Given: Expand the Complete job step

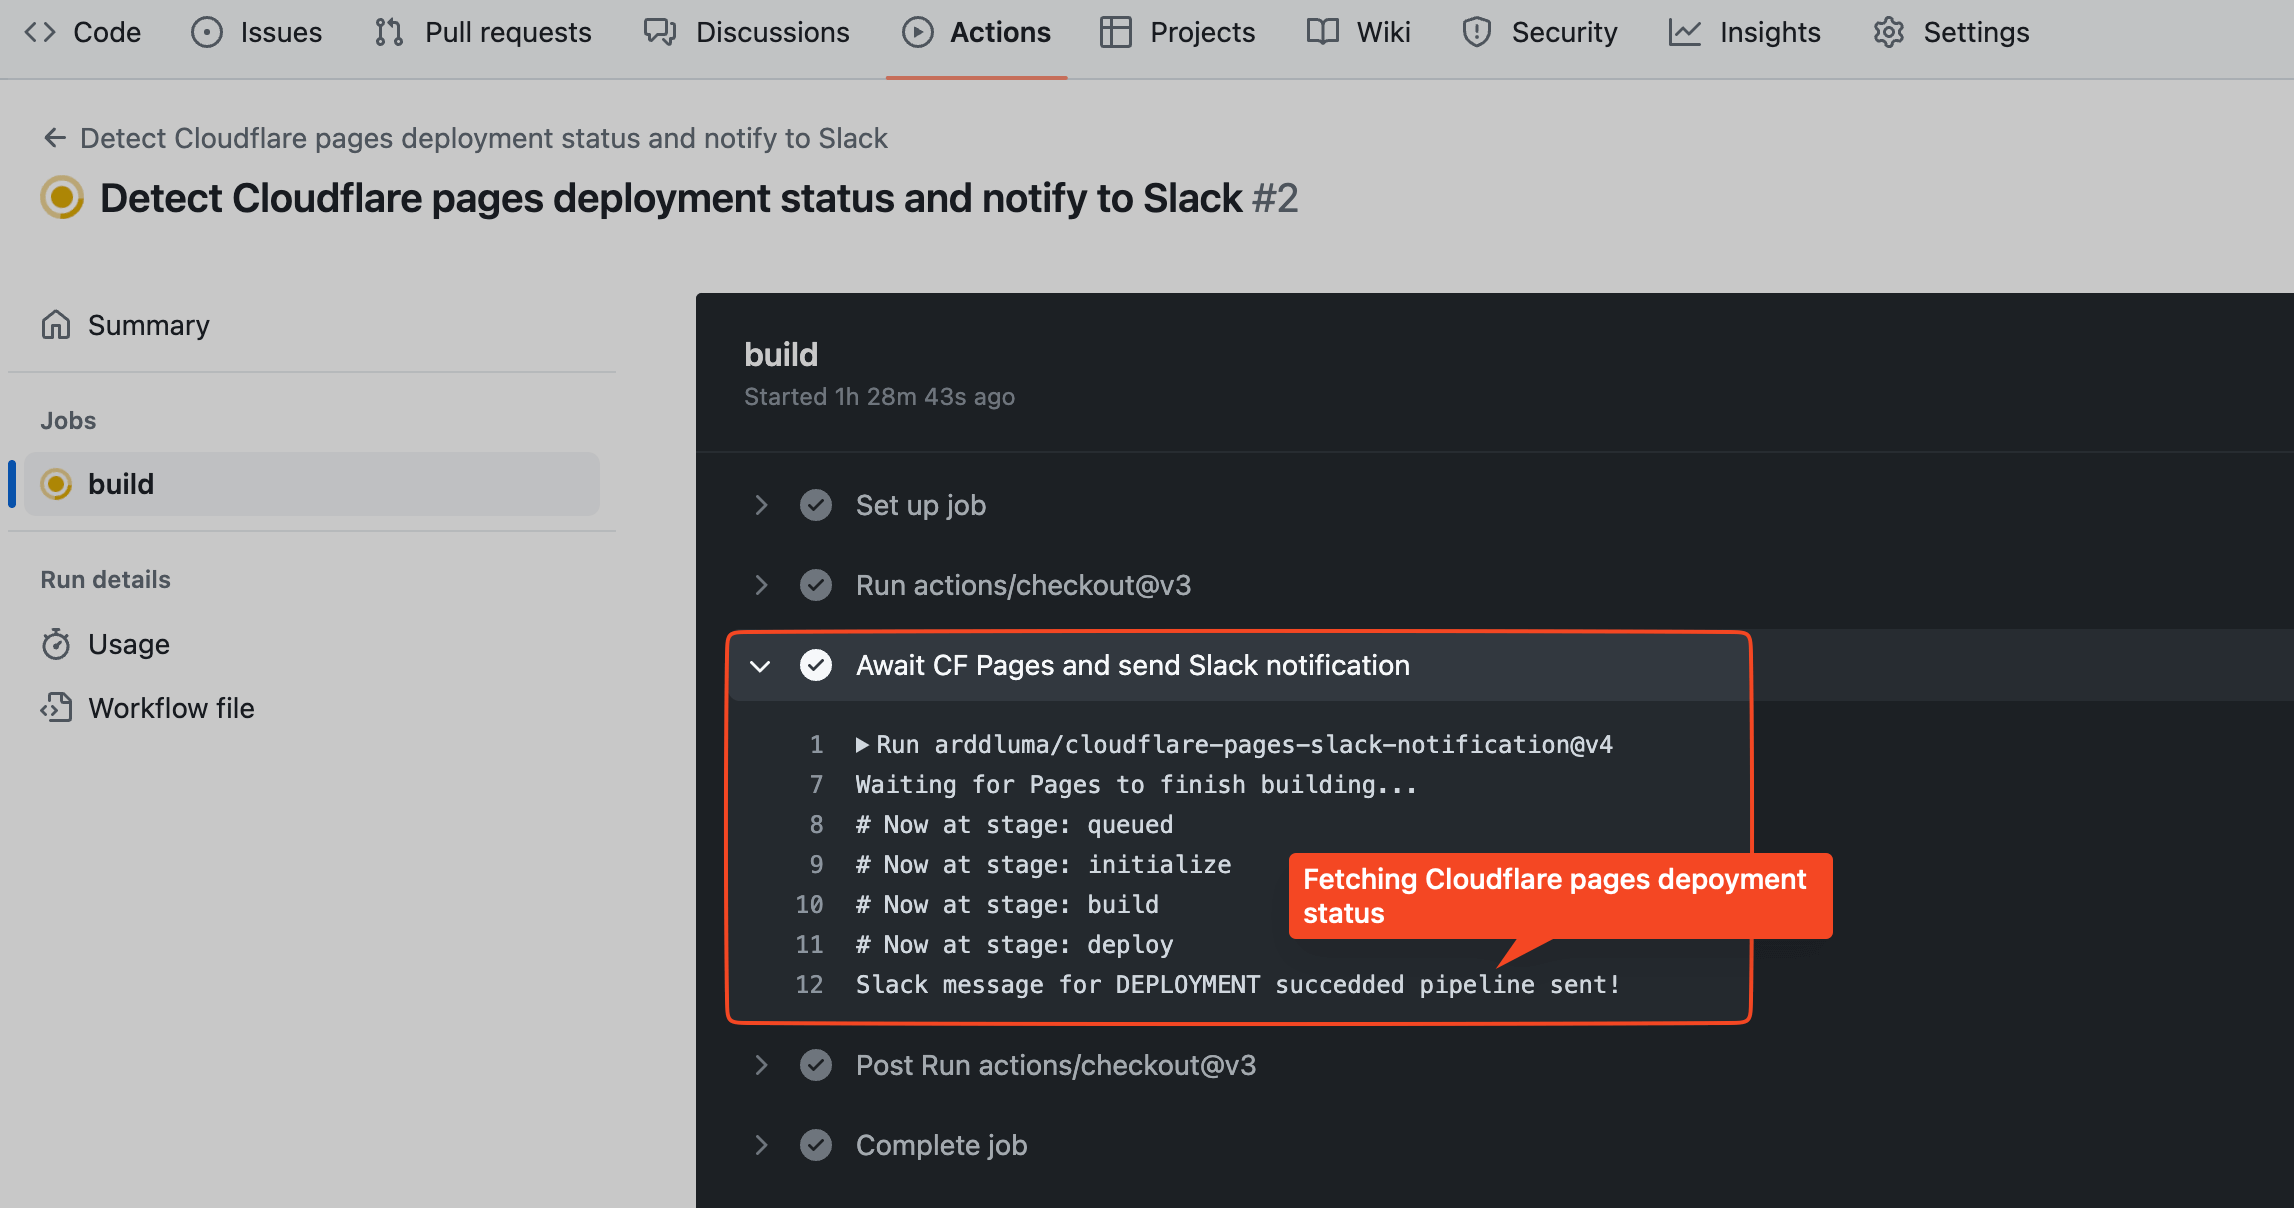Looking at the screenshot, I should [x=761, y=1145].
